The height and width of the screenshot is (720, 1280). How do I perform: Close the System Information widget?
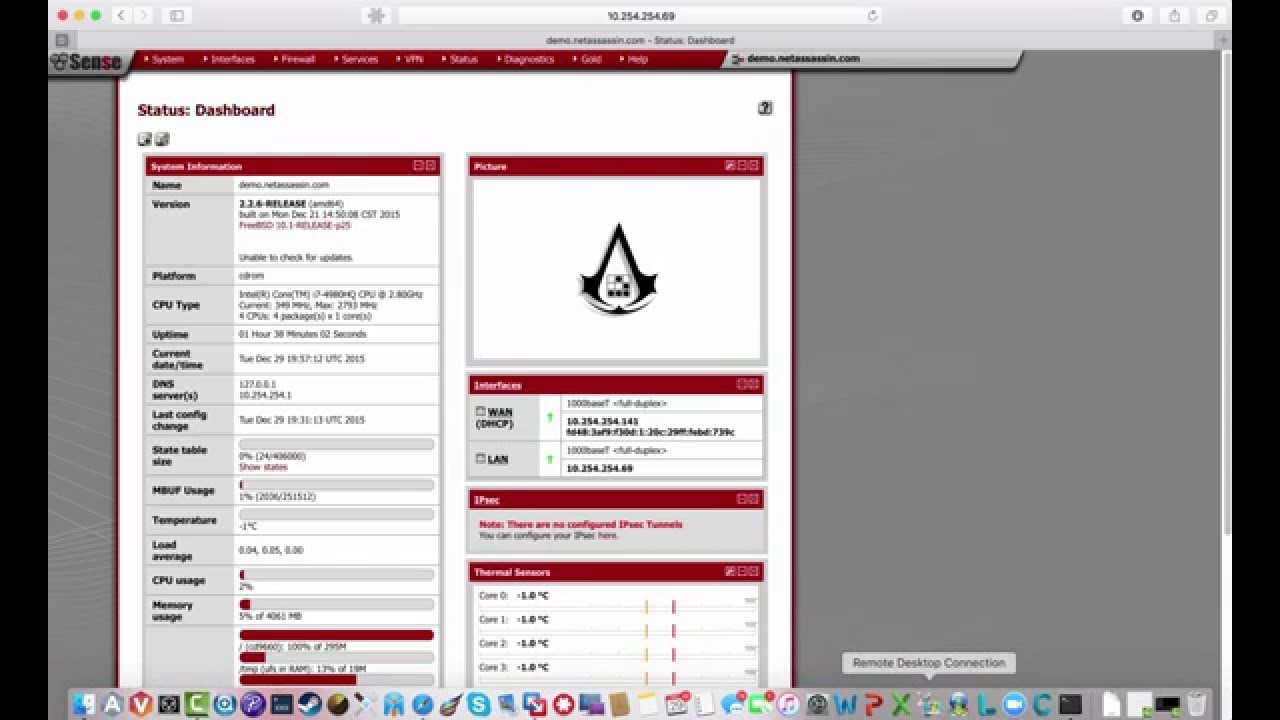431,166
